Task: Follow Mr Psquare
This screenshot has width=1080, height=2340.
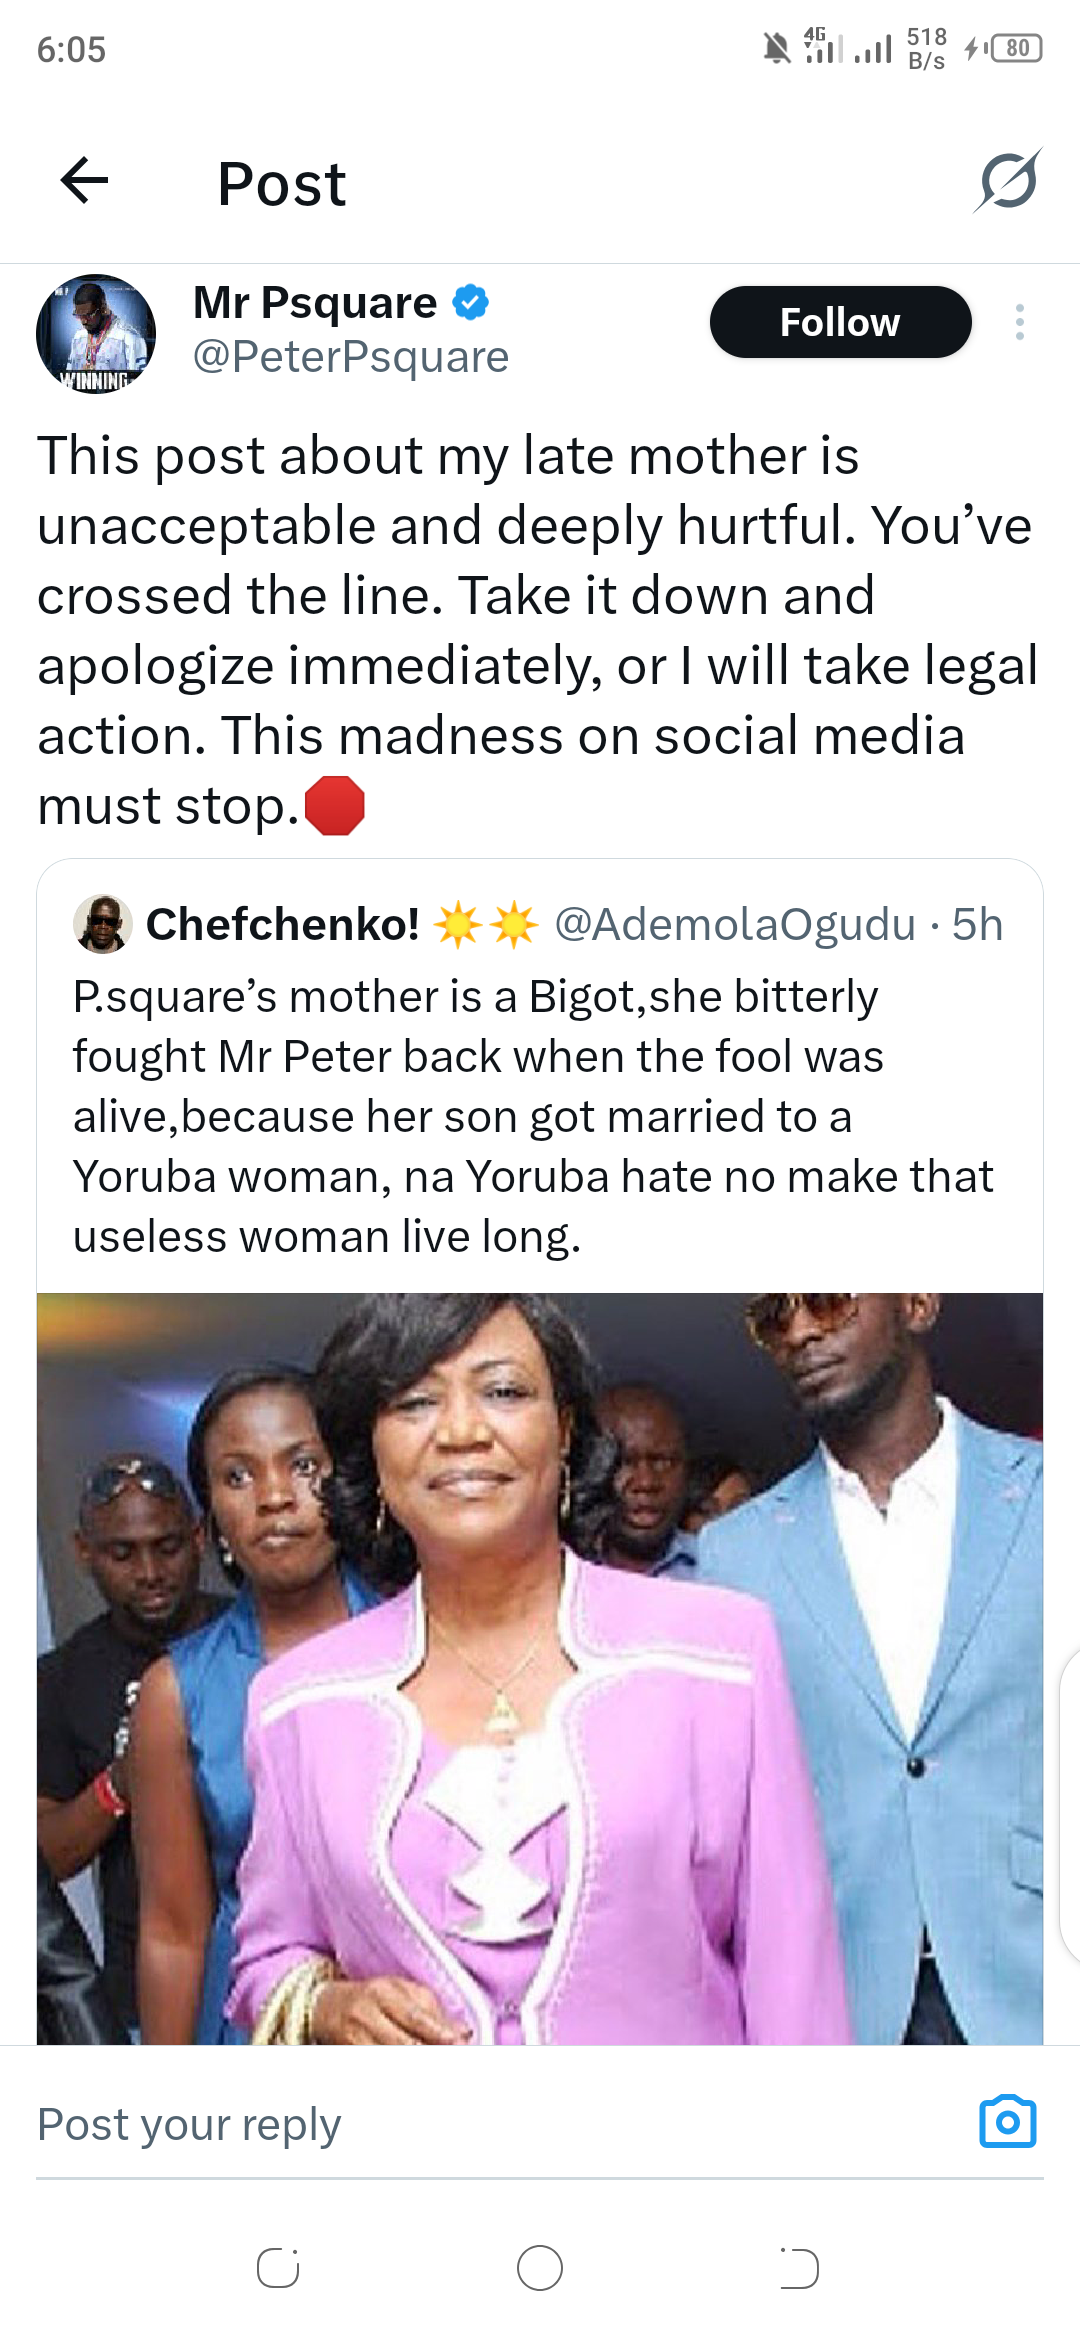Action: pos(839,322)
